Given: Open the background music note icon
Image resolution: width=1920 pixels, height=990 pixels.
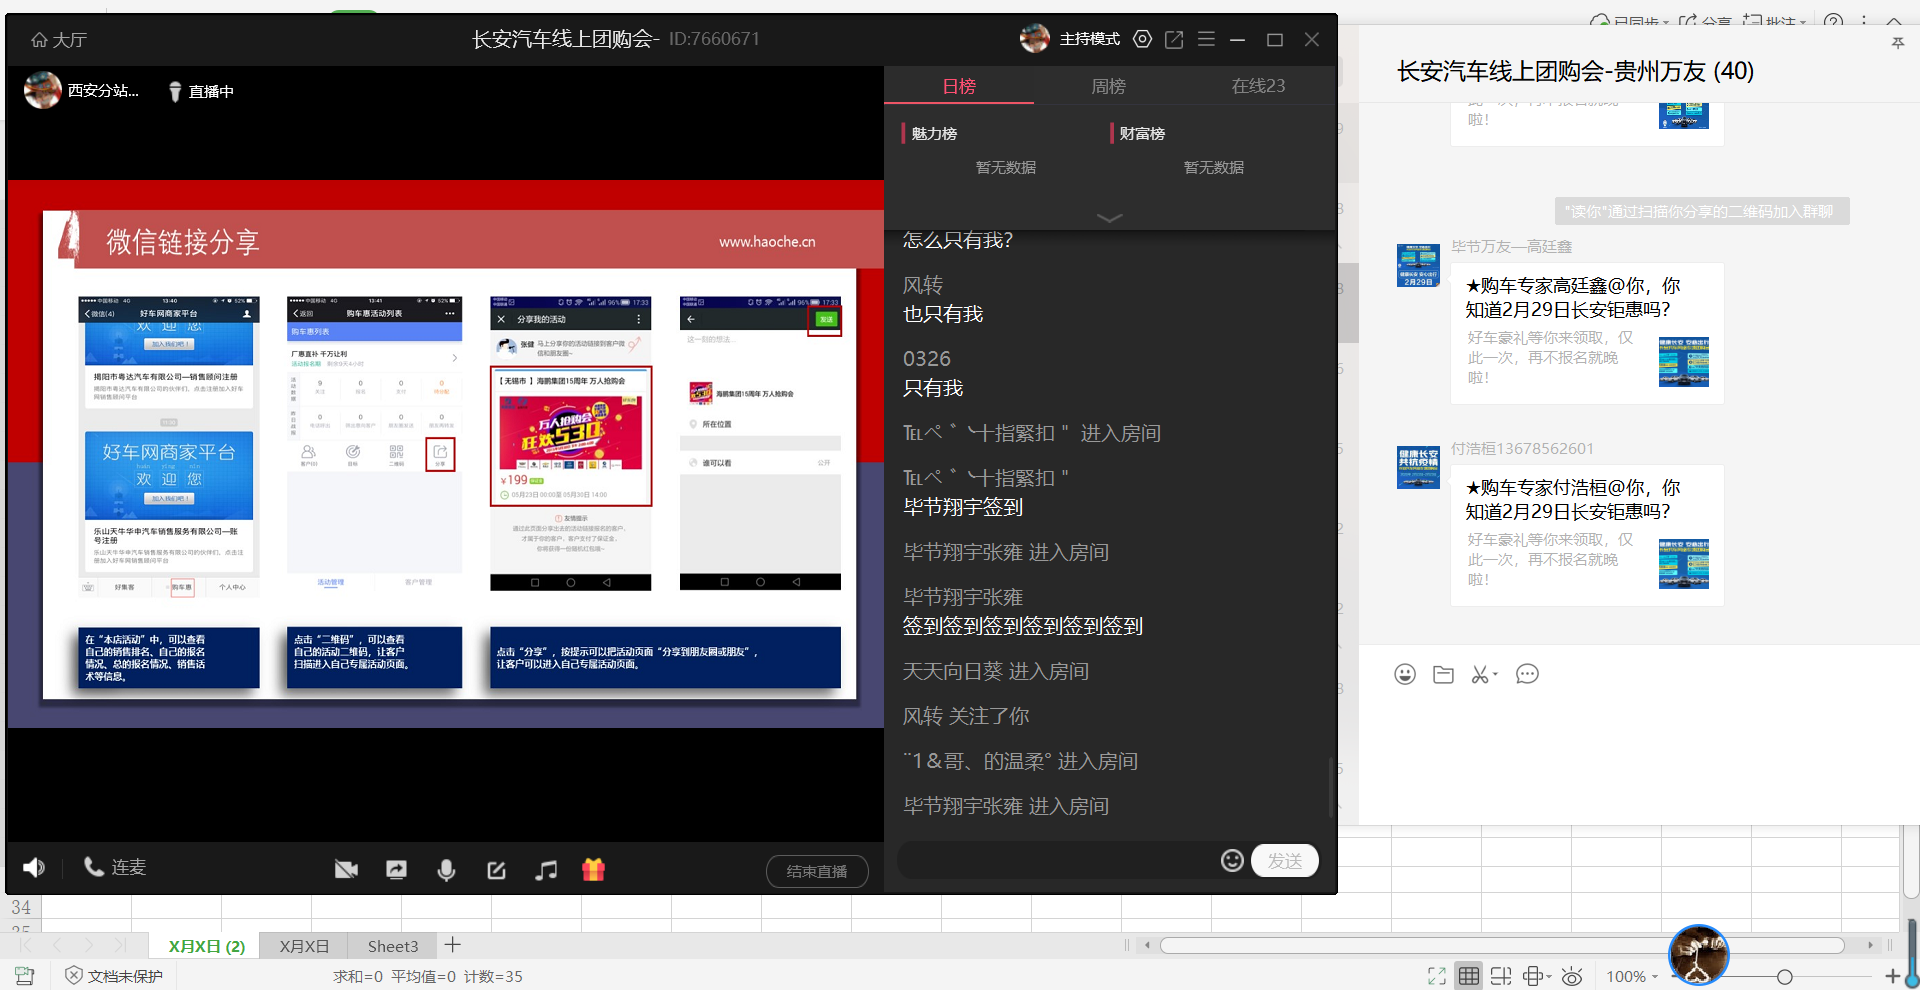Looking at the screenshot, I should tap(545, 870).
